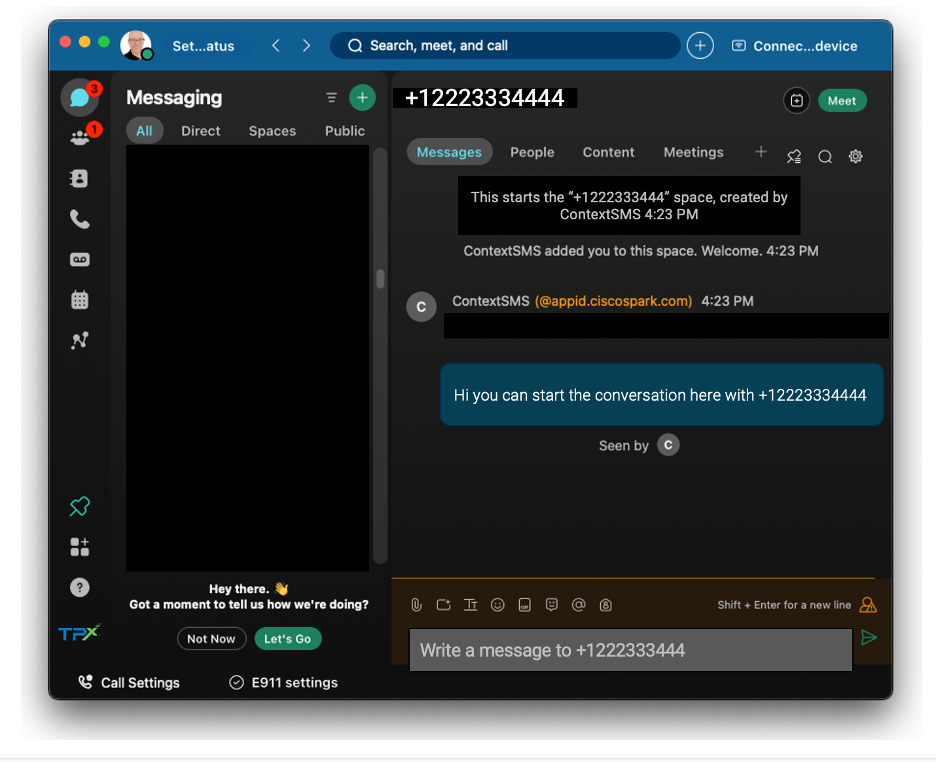Open the space settings gear icon
Image resolution: width=936 pixels, height=762 pixels.
click(x=855, y=156)
